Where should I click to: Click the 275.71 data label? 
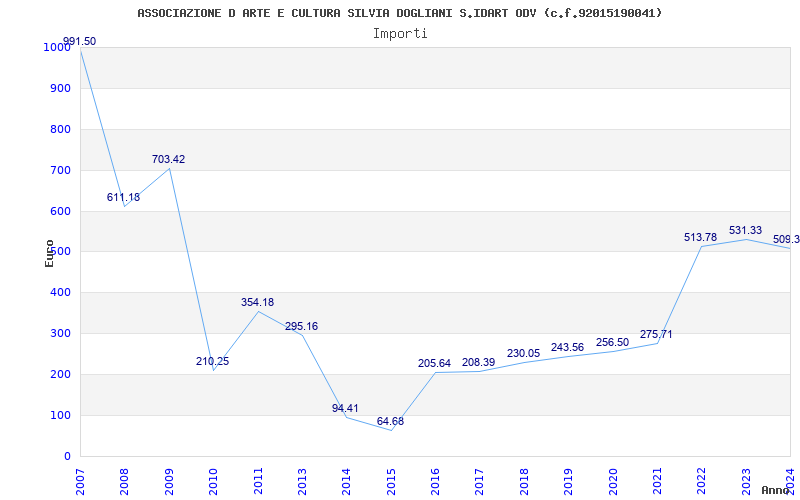[x=656, y=335]
